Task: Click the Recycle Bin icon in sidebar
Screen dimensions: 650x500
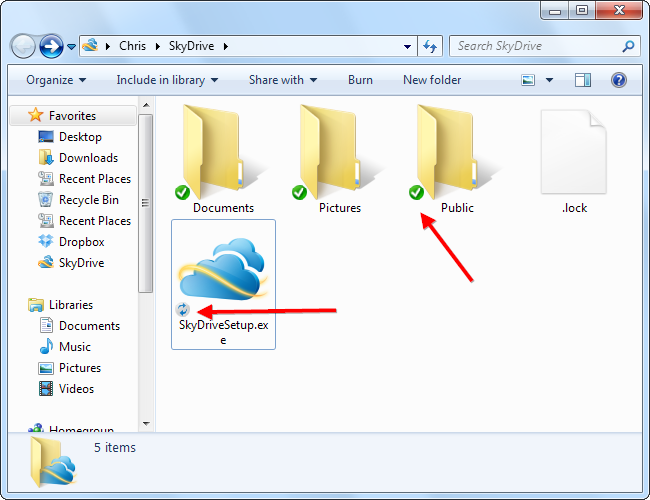Action: (x=46, y=200)
